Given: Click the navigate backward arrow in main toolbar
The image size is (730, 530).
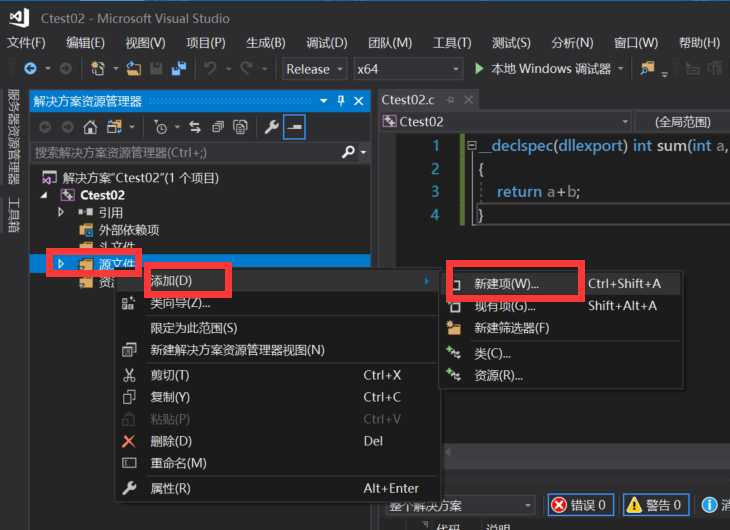Looking at the screenshot, I should tap(31, 69).
